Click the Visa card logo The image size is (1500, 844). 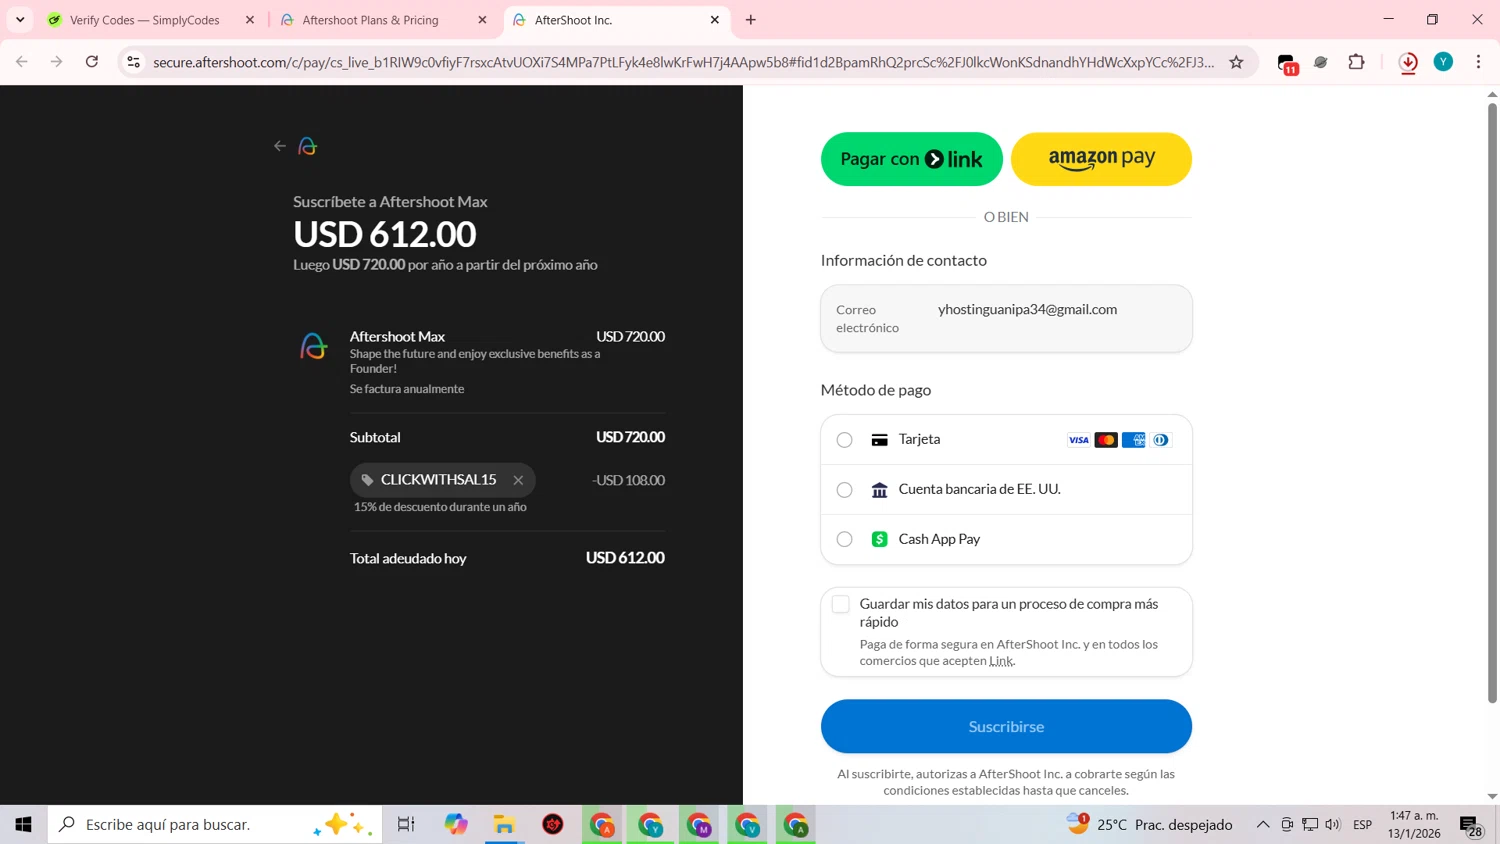[x=1078, y=440]
